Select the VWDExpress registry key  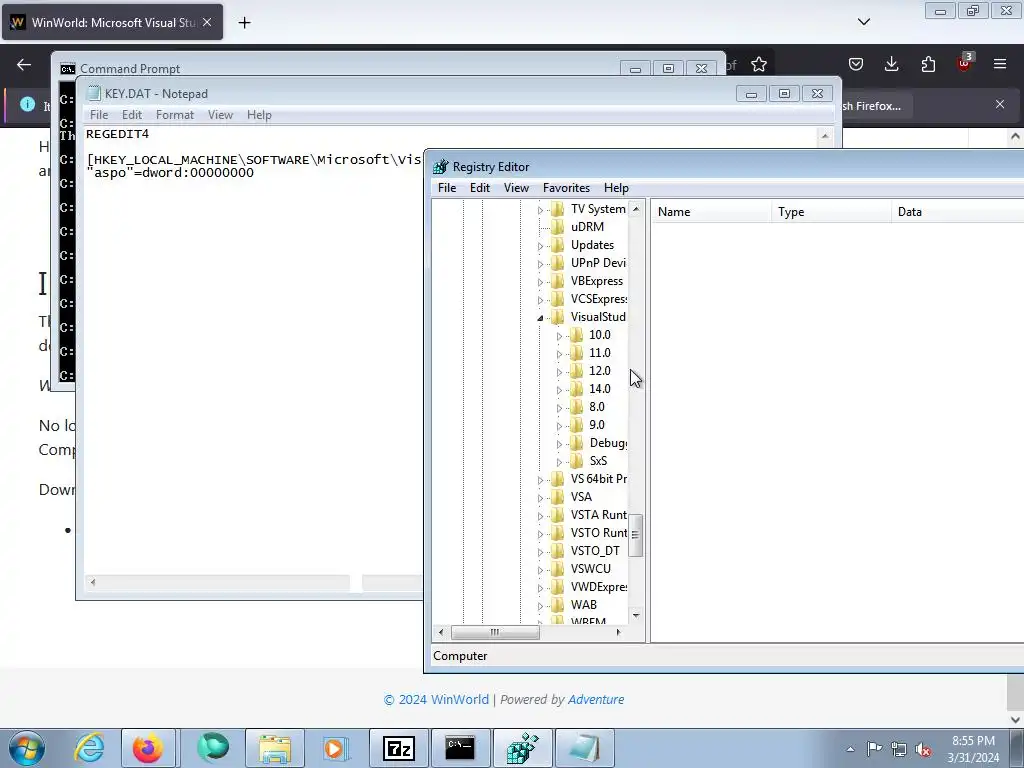[x=598, y=586]
